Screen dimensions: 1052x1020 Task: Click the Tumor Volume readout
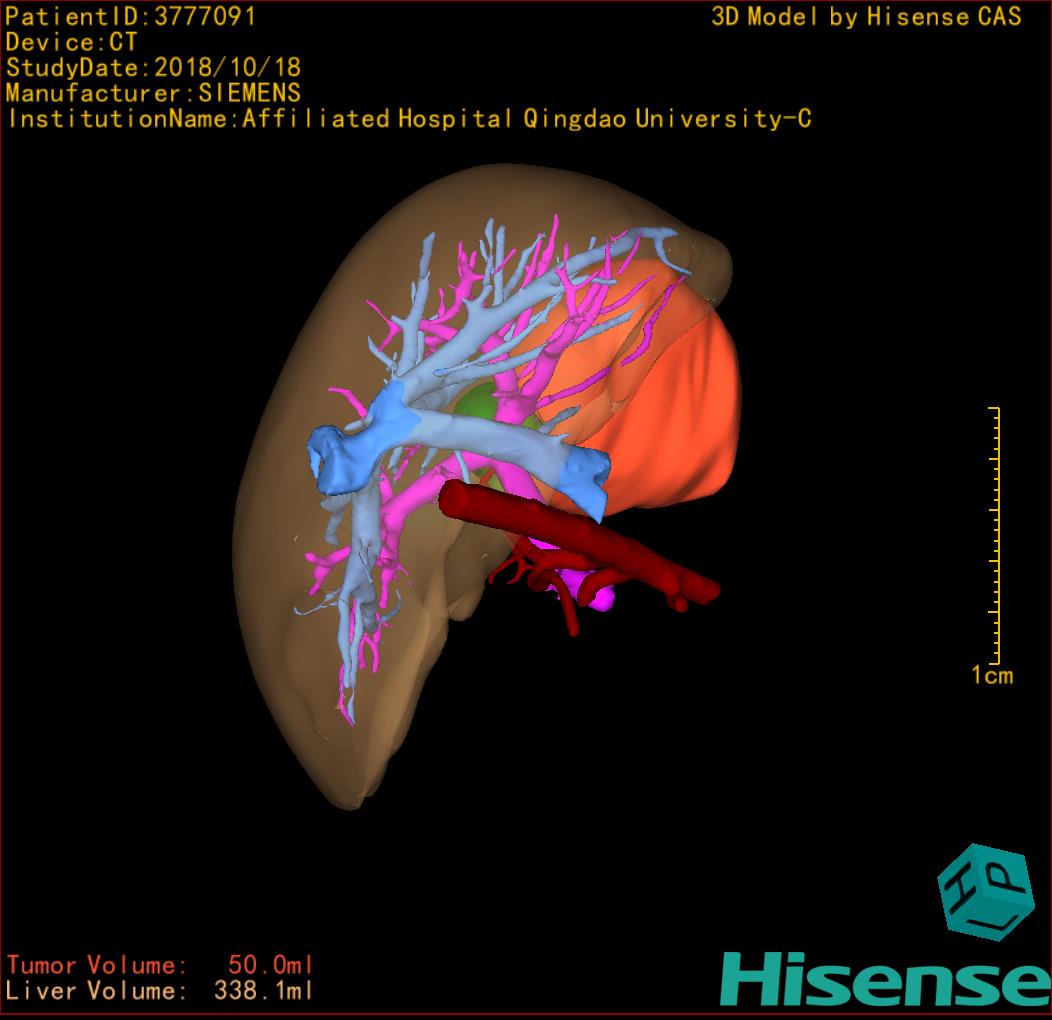[160, 965]
